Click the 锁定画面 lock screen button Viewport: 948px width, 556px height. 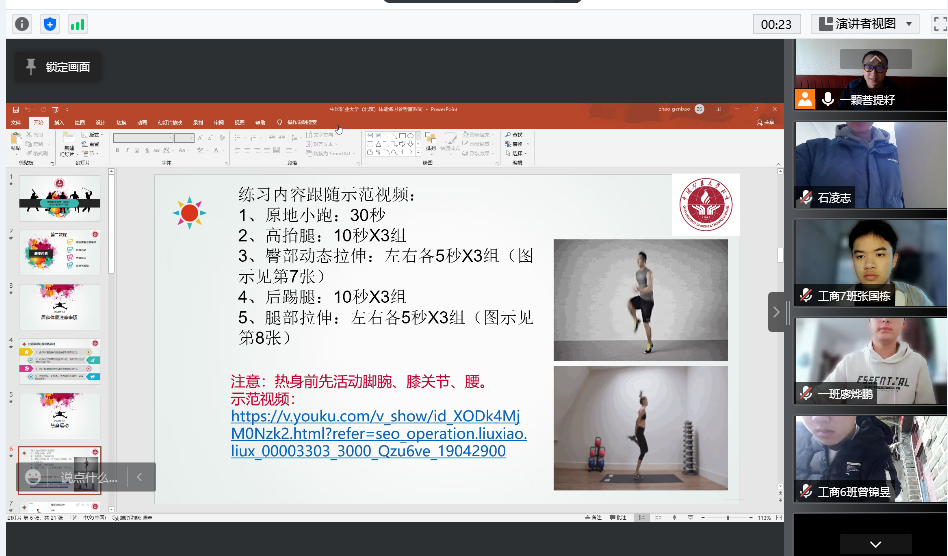(58, 67)
